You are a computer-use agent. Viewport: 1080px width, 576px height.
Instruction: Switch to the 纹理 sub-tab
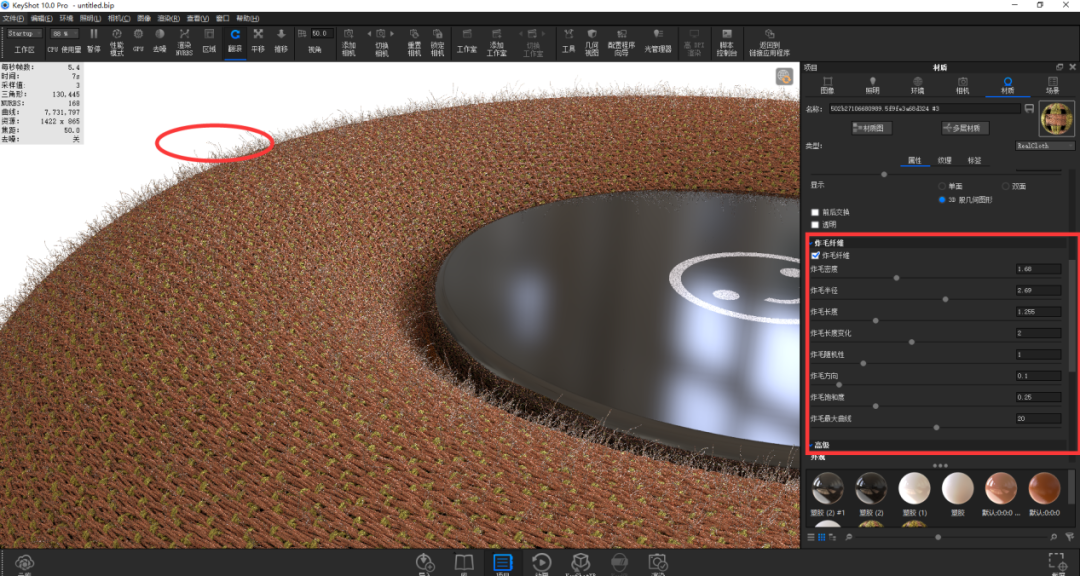pos(944,161)
